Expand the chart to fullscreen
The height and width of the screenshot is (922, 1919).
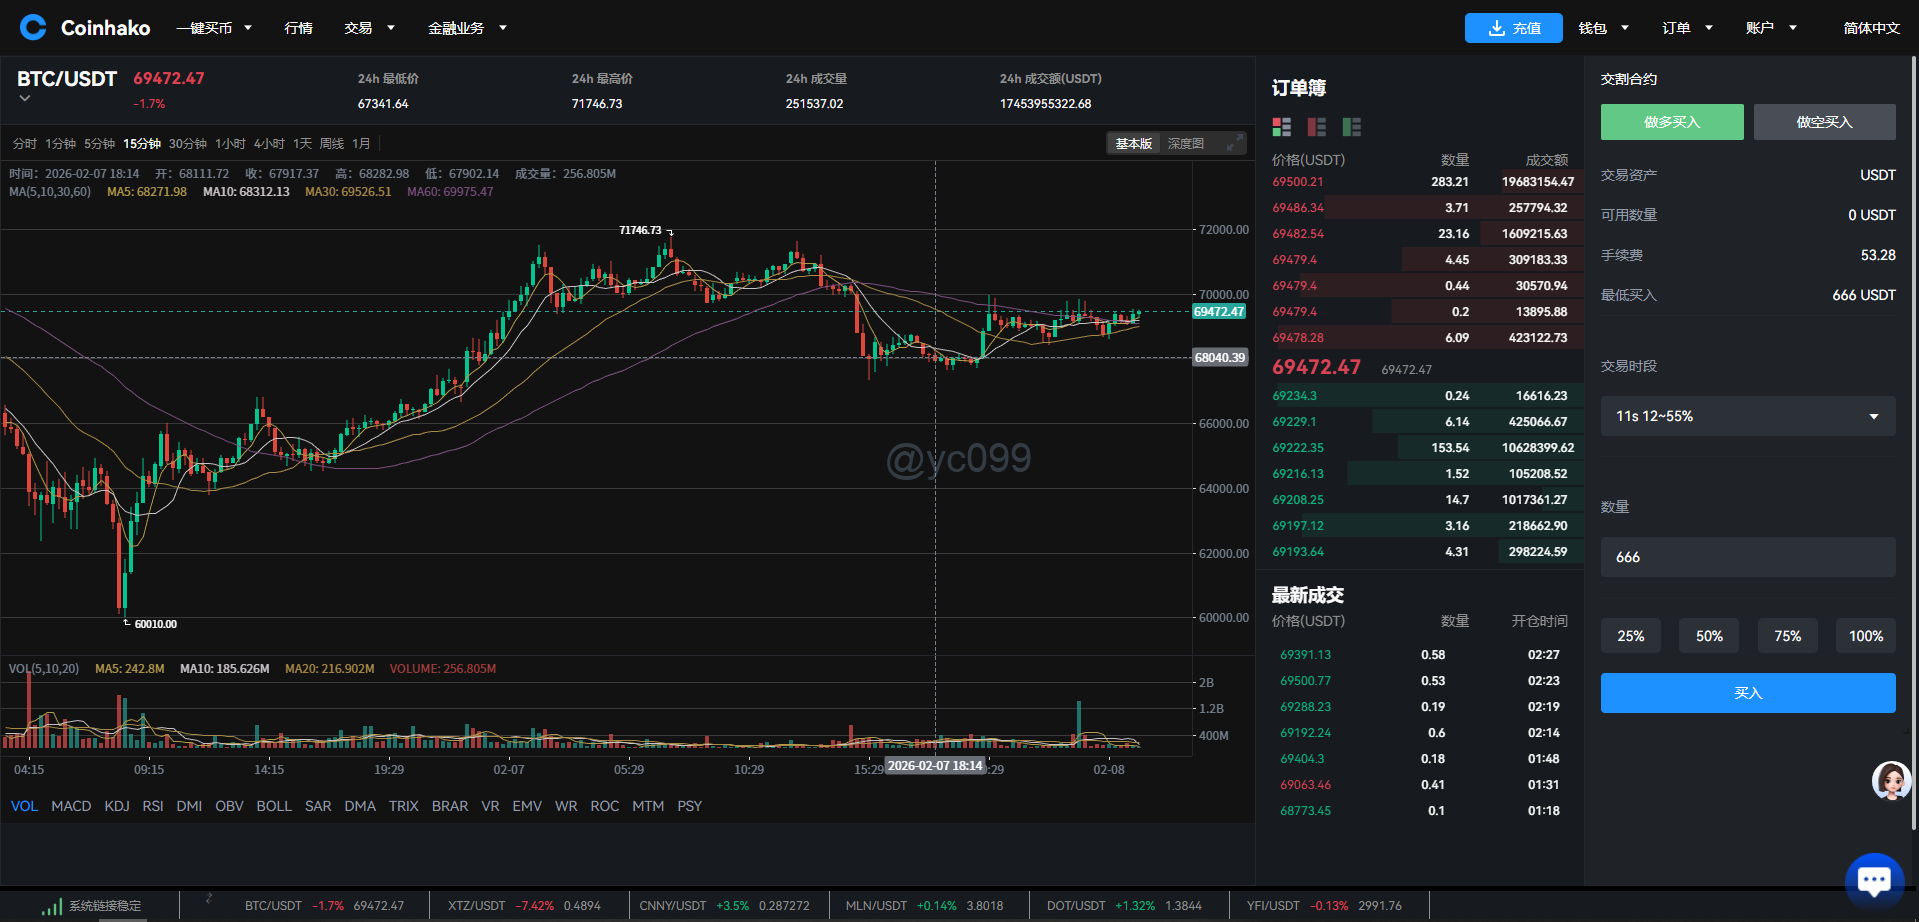point(1235,143)
